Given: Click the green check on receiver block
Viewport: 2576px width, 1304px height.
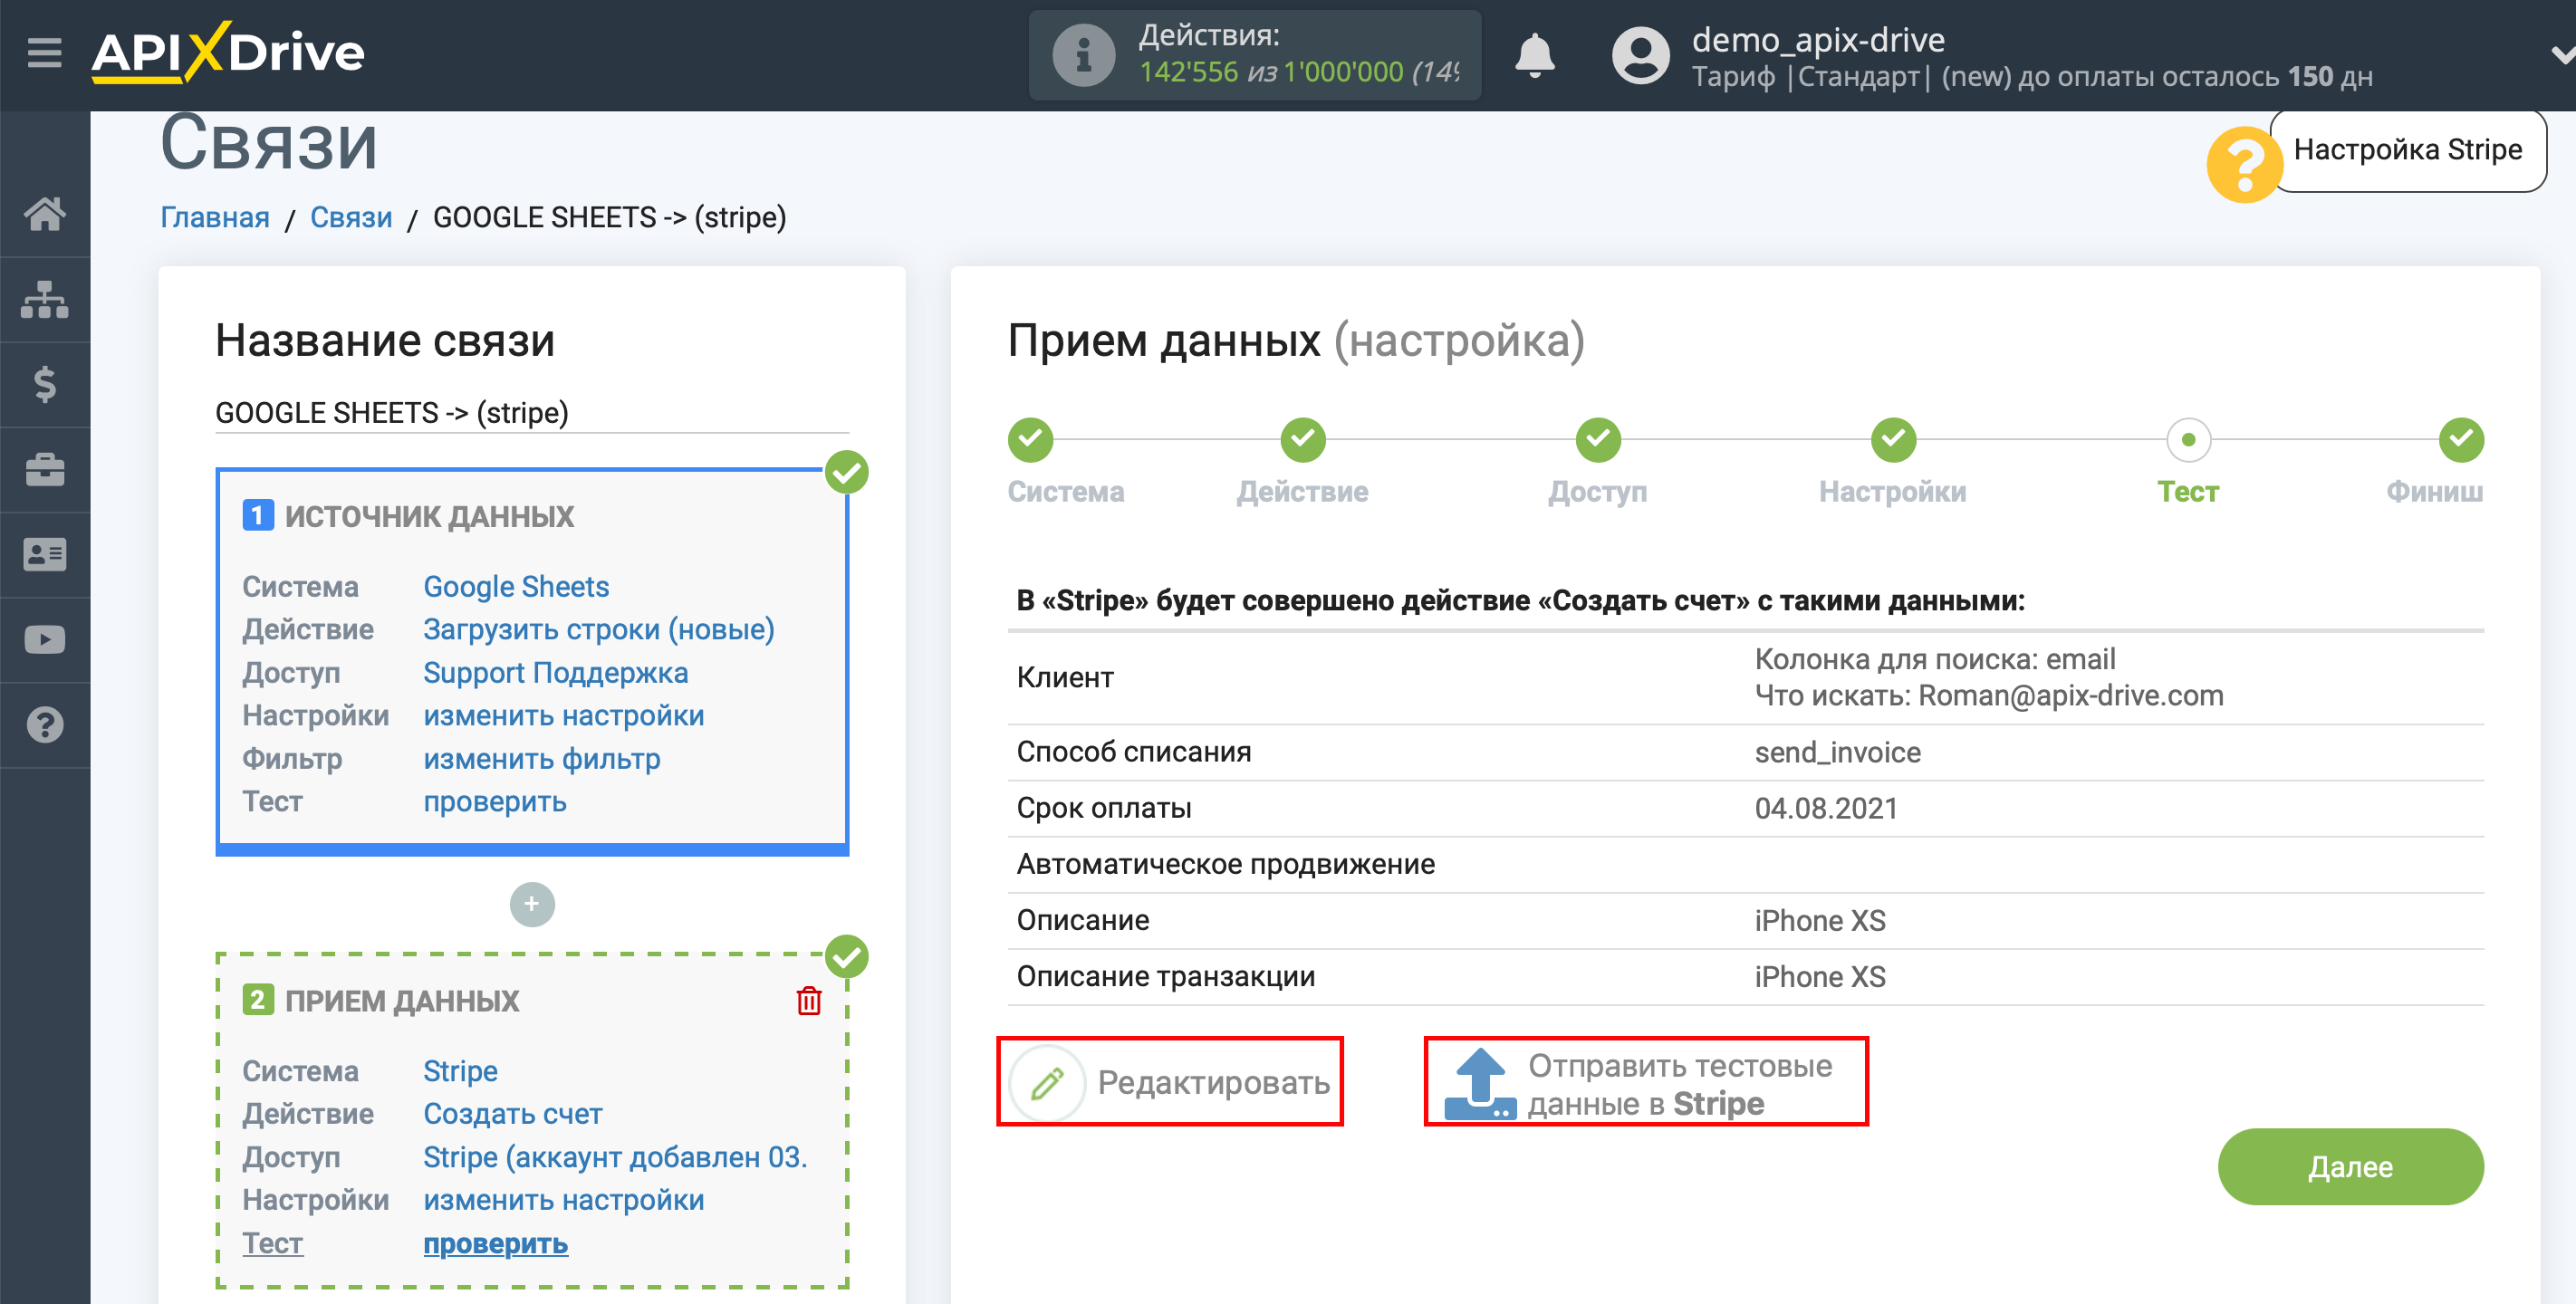Looking at the screenshot, I should click(x=846, y=957).
